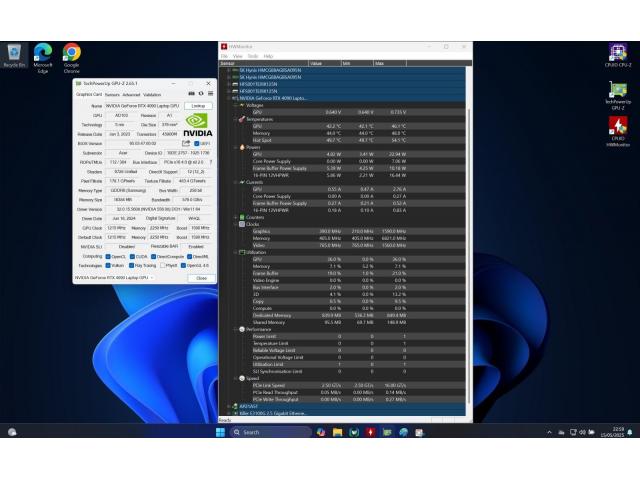This screenshot has width=640, height=480.
Task: Open the notification bell in system tray
Action: coord(630,432)
